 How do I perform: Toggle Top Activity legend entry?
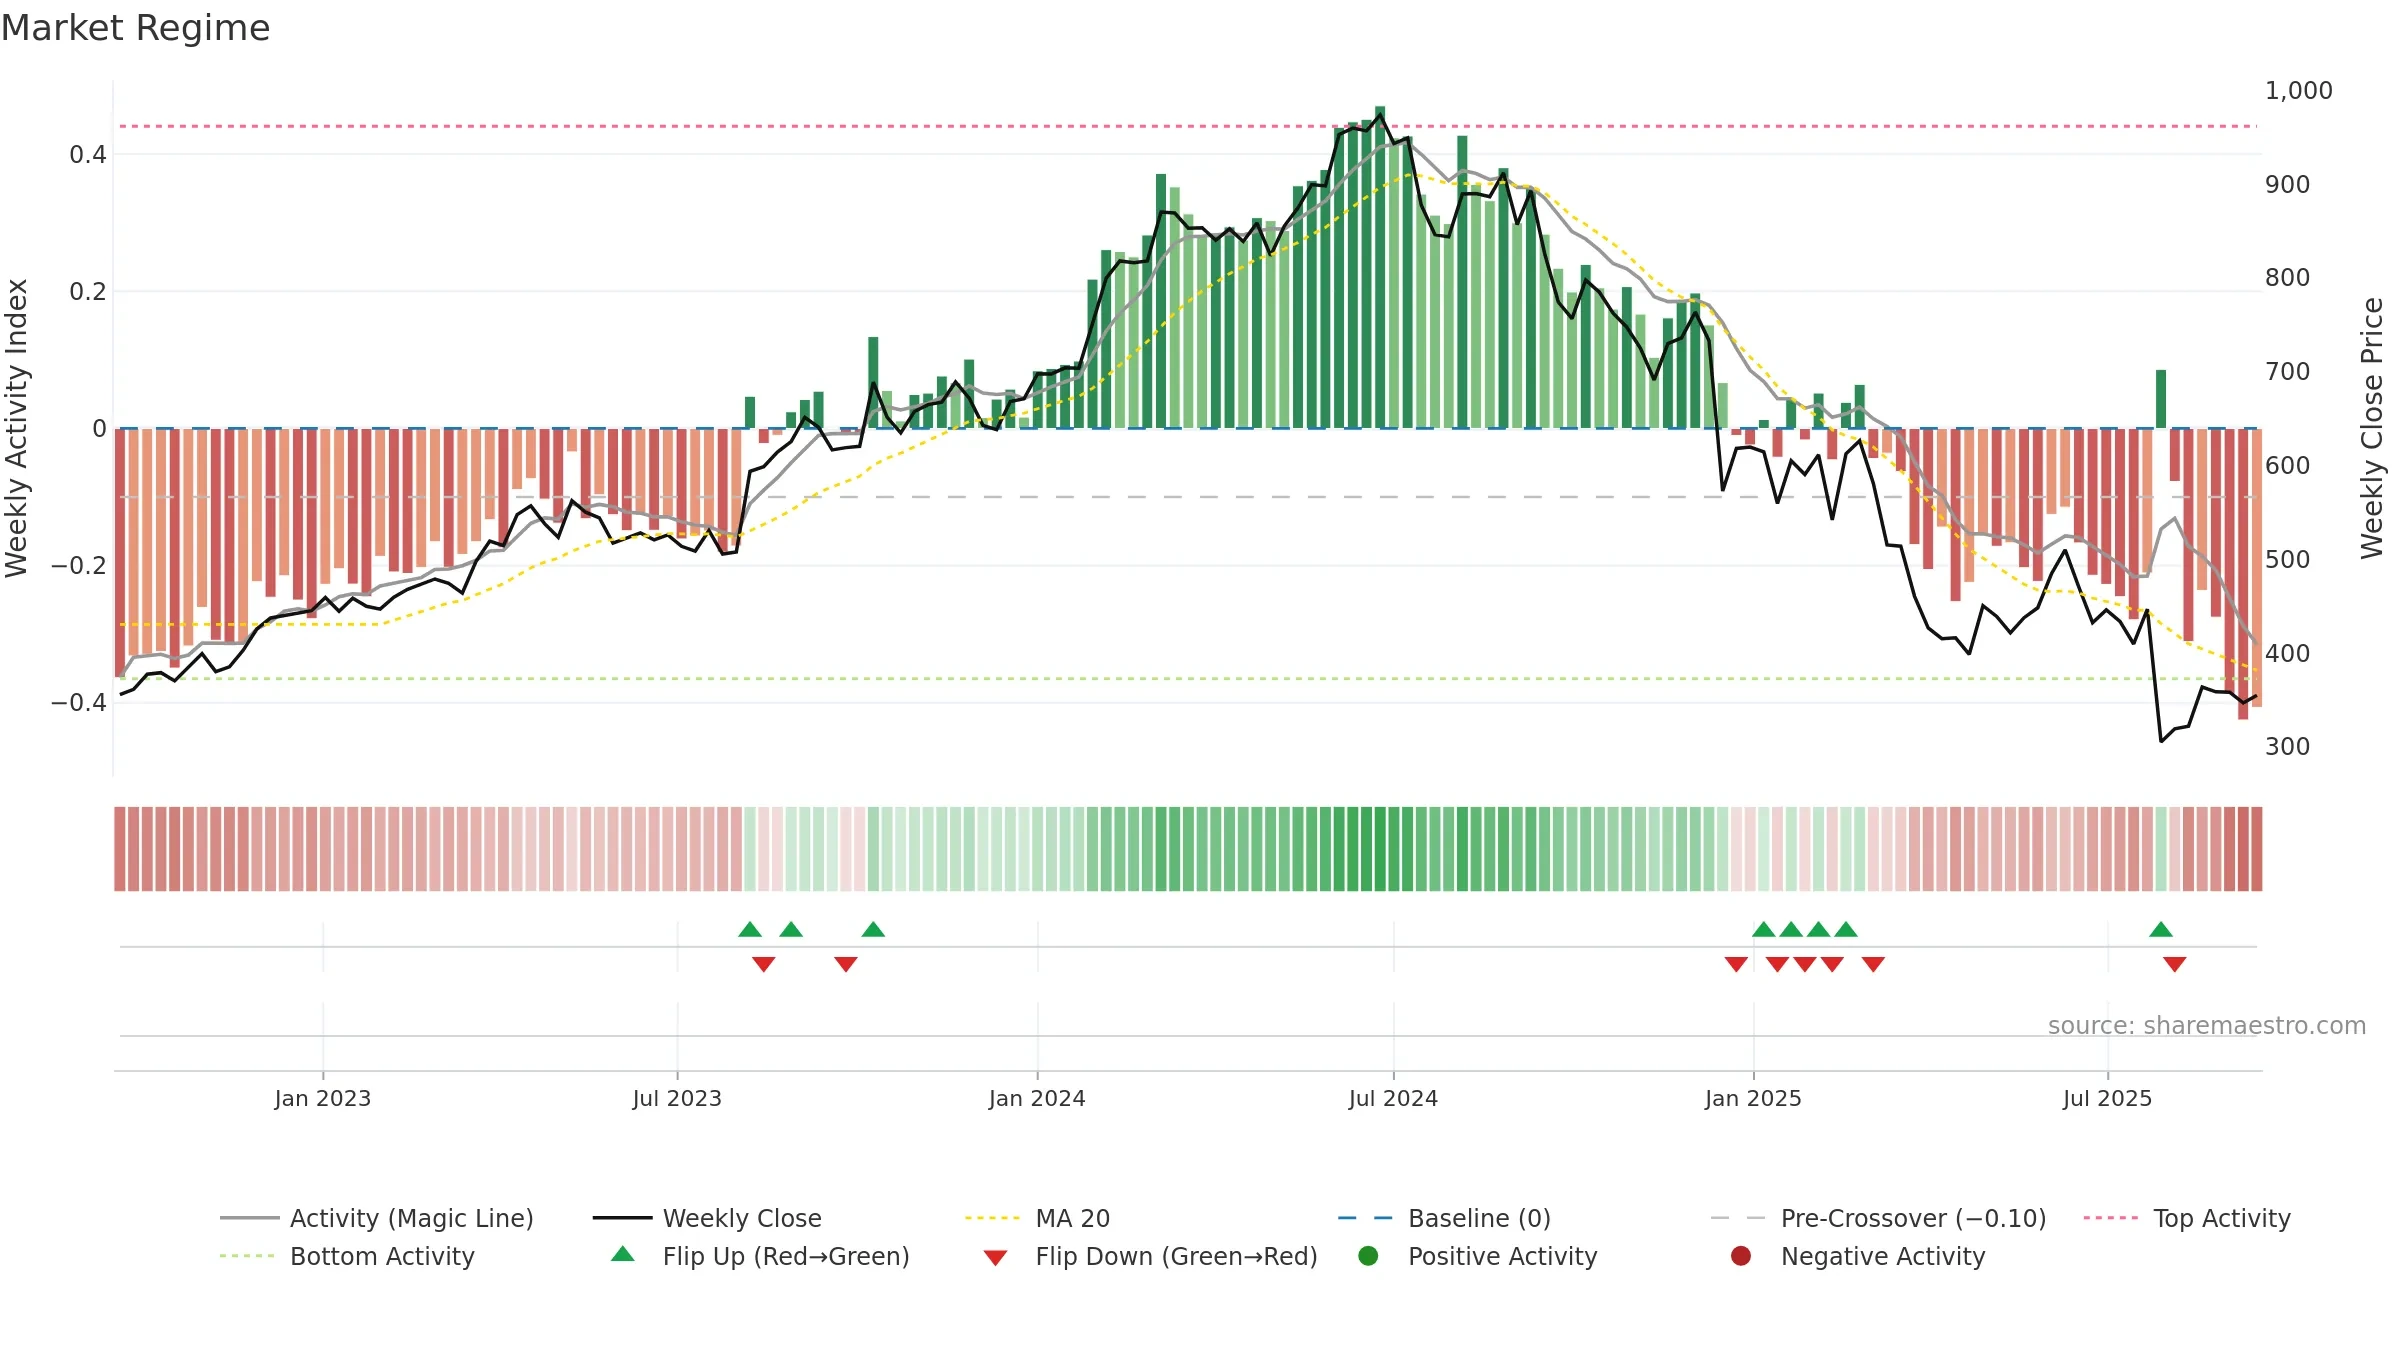(2187, 1218)
